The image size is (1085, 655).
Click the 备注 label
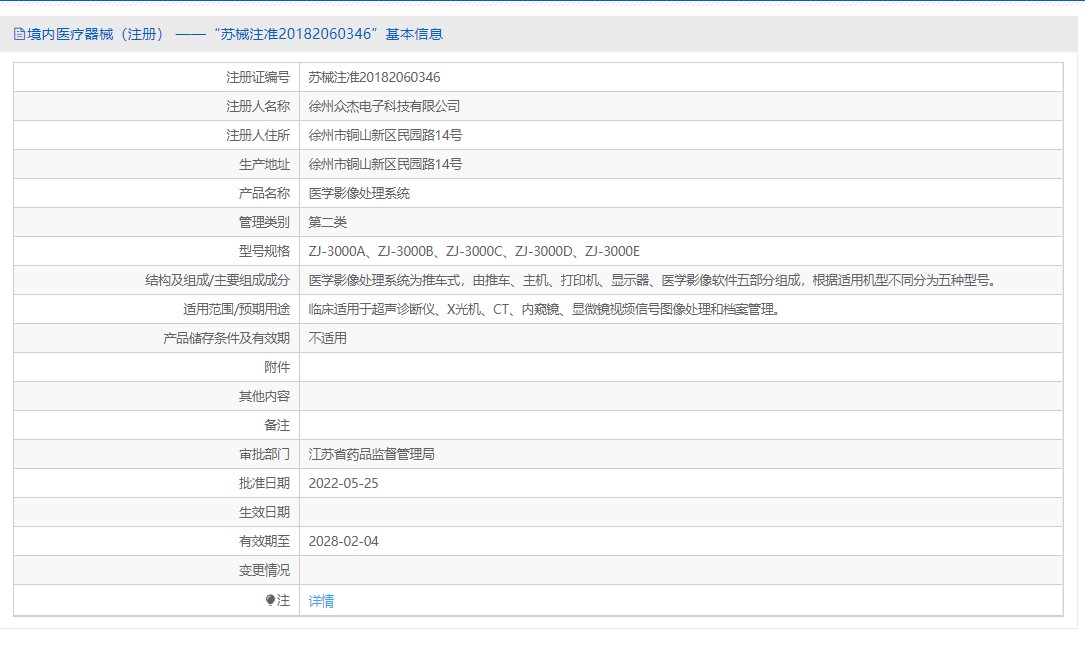(277, 426)
